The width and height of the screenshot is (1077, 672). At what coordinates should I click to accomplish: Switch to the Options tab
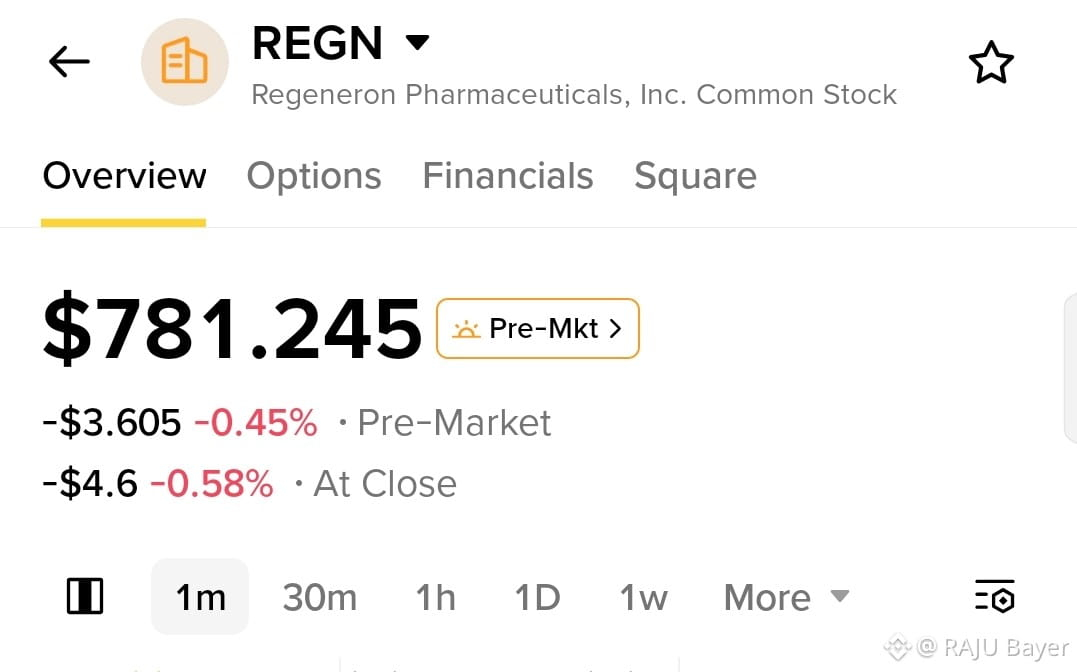coord(314,176)
